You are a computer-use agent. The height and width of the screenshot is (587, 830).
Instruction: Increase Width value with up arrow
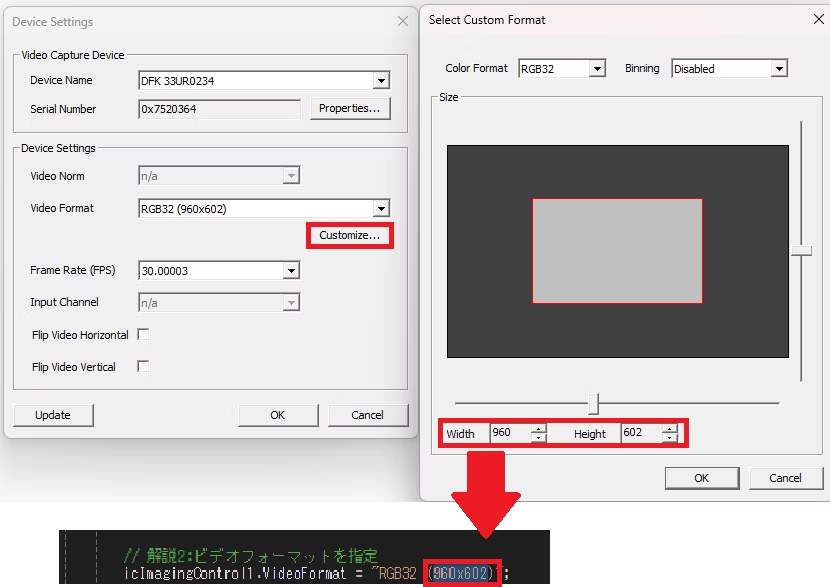click(x=538, y=429)
